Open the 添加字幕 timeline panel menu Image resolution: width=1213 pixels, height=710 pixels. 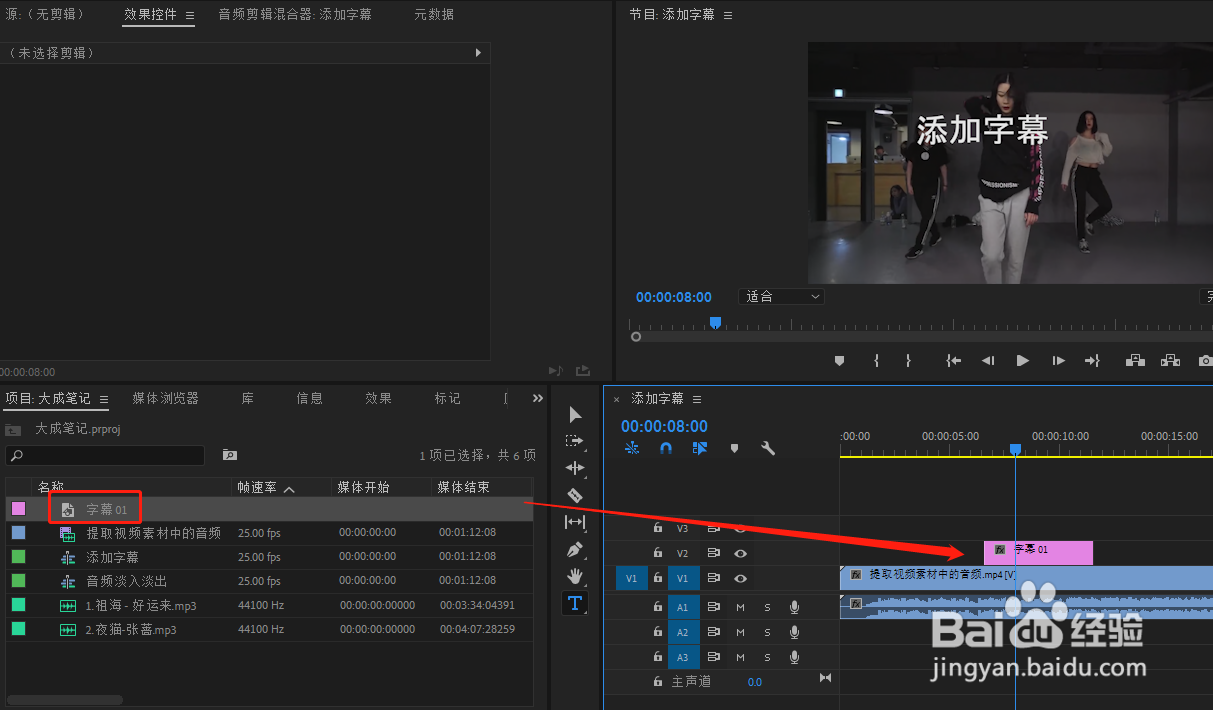tap(697, 398)
